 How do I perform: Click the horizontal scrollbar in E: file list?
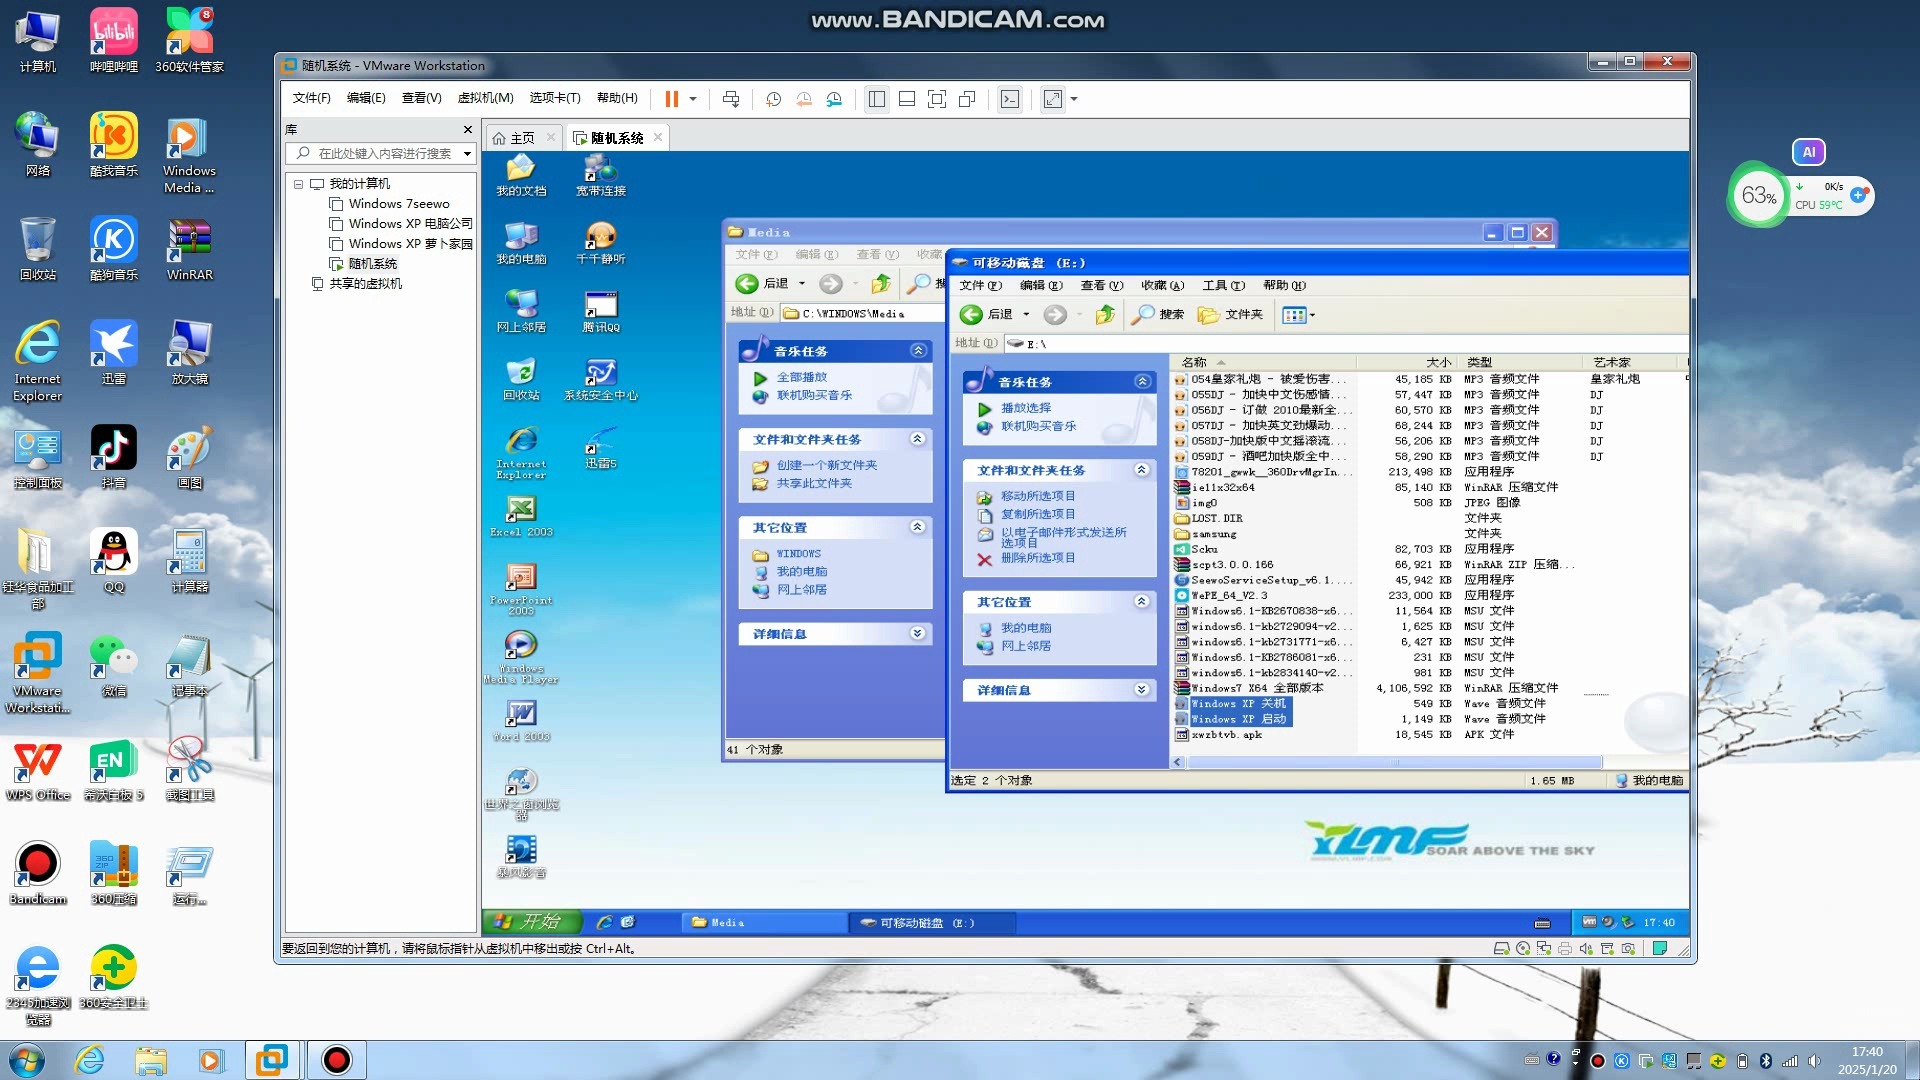[1393, 762]
